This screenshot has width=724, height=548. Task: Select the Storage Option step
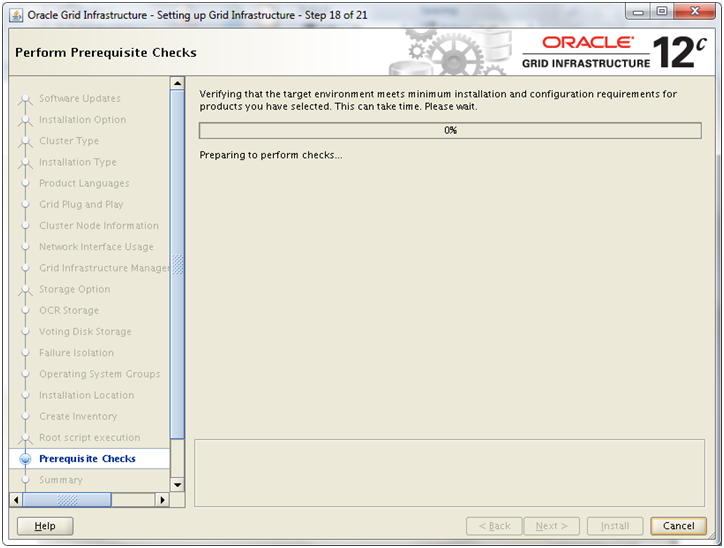(x=74, y=289)
